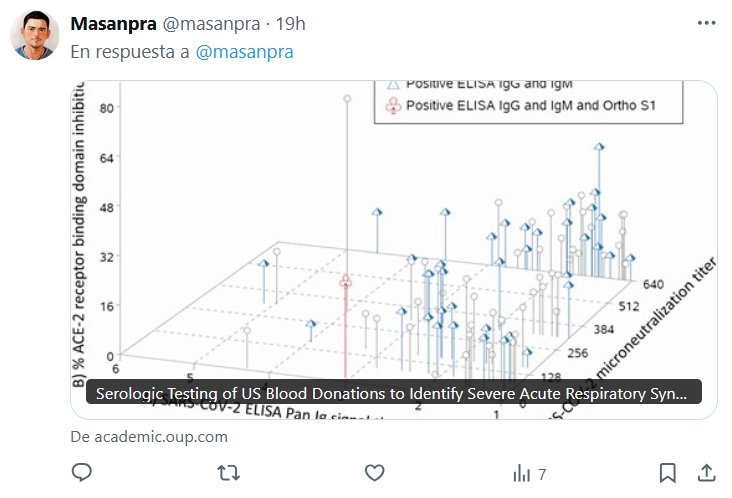The height and width of the screenshot is (498, 732).
Task: Click the red data marker in the chart
Action: [x=346, y=282]
